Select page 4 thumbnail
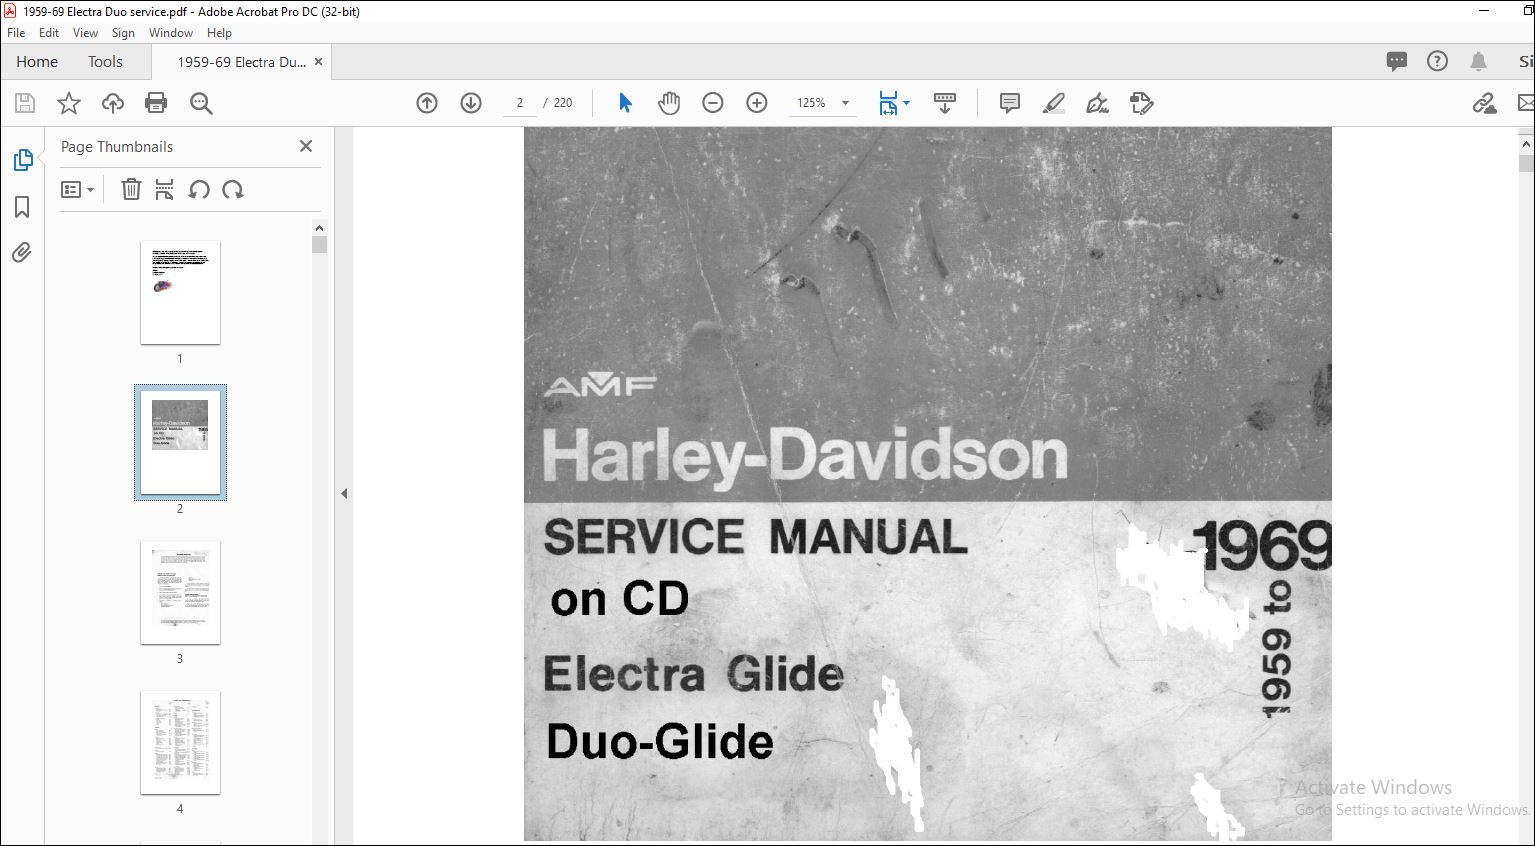1535x846 pixels. coord(180,742)
